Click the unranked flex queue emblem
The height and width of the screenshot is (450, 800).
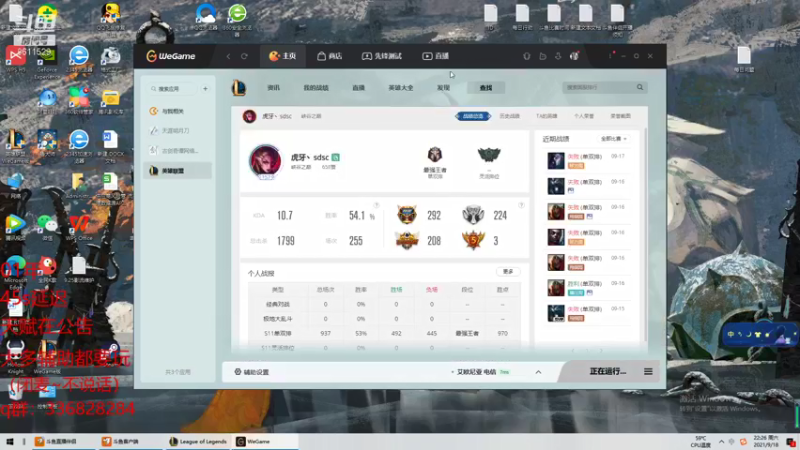pyautogui.click(x=489, y=155)
